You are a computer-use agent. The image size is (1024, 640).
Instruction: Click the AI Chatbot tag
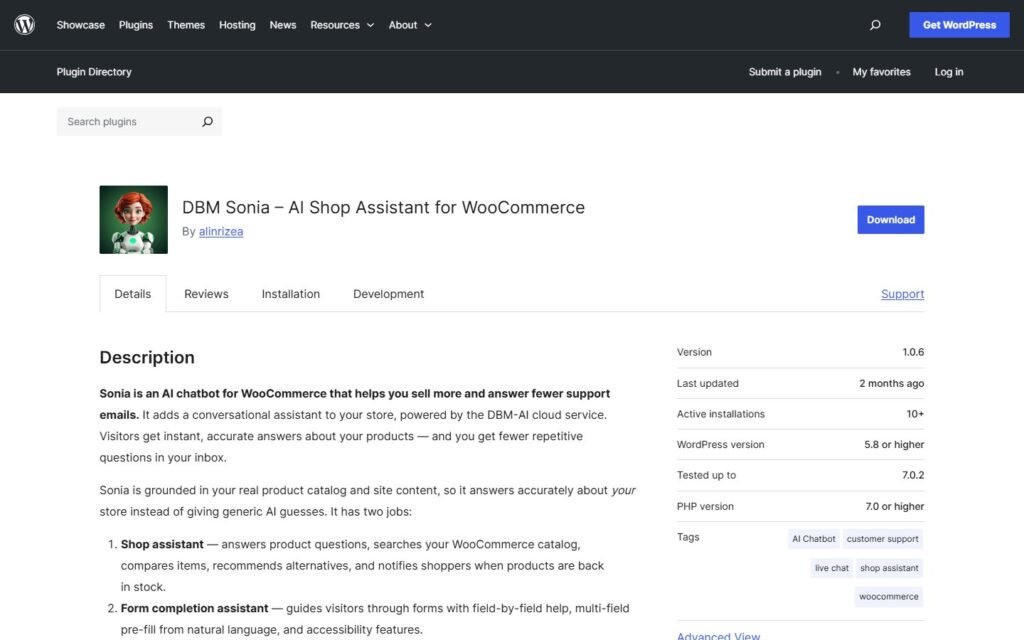point(814,539)
